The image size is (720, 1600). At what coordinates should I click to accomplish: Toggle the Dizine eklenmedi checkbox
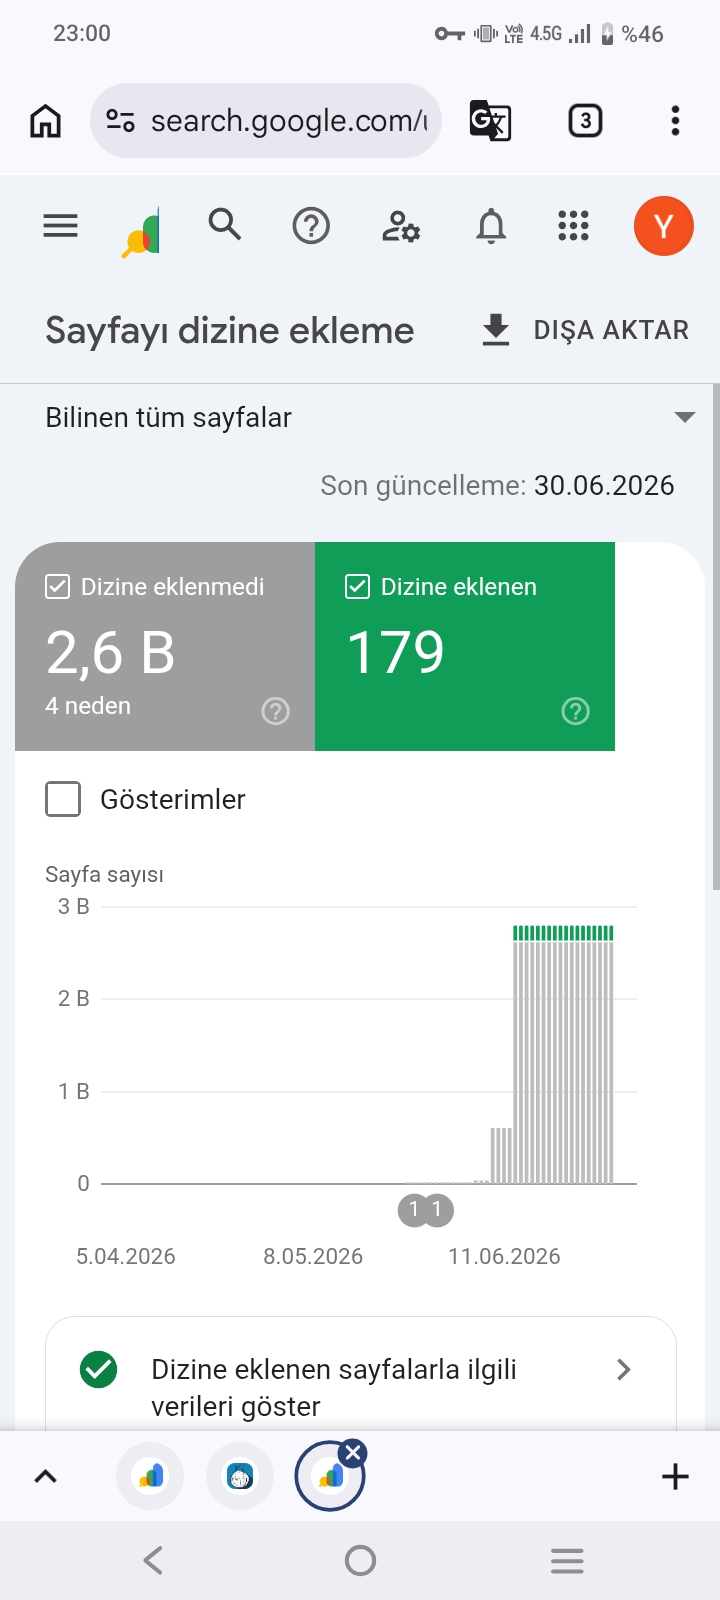57,587
